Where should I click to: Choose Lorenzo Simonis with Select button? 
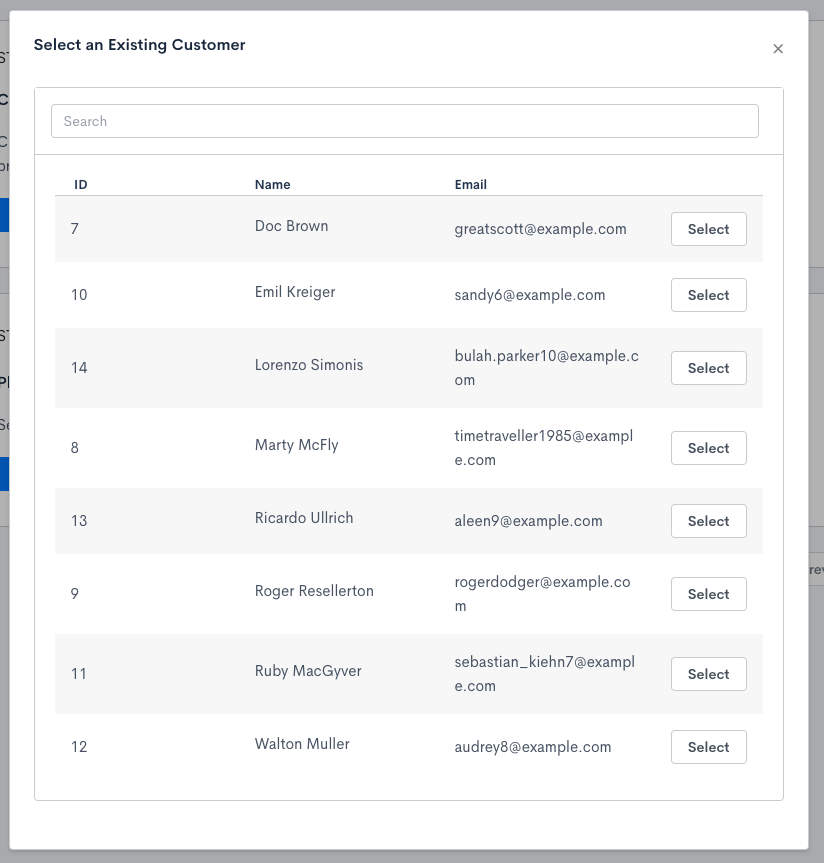(x=708, y=368)
